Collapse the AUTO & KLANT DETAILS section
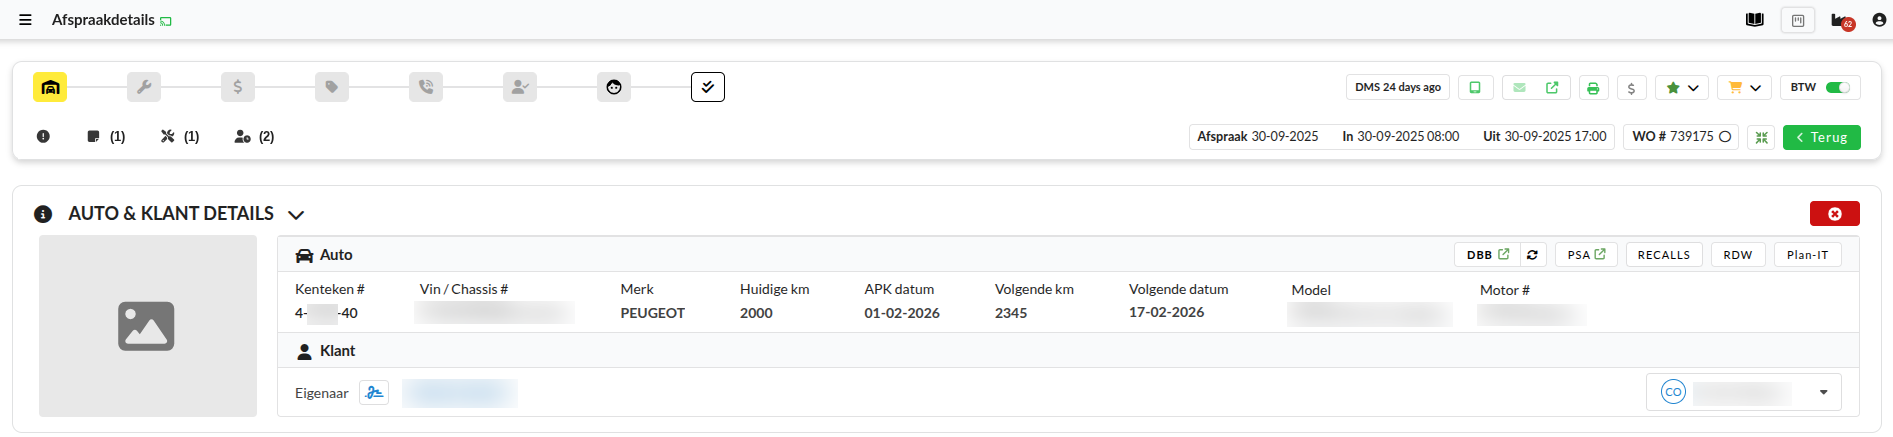Screen dimensions: 1893x437 [x=296, y=215]
